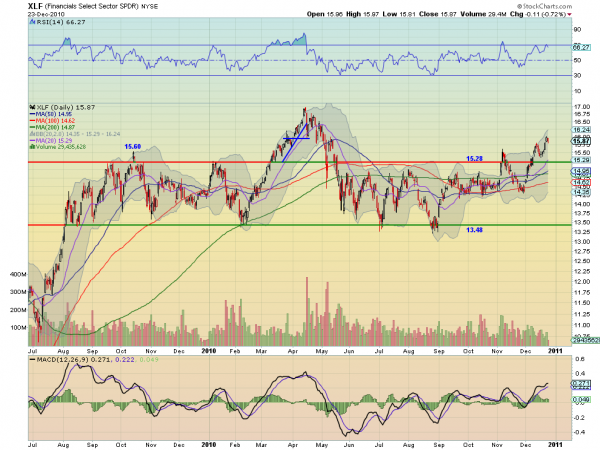Click the 15.60 price annotation
600x450 pixels.
132,147
